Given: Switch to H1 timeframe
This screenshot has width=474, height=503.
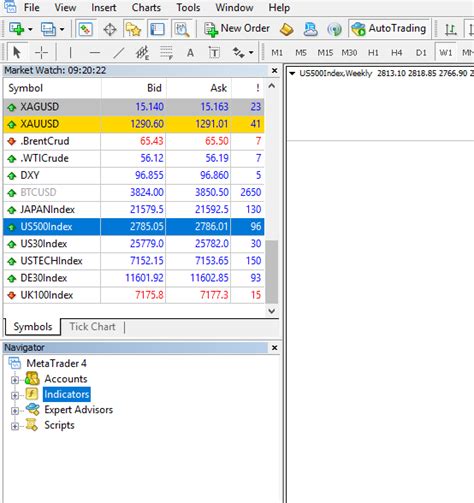Looking at the screenshot, I should [373, 53].
